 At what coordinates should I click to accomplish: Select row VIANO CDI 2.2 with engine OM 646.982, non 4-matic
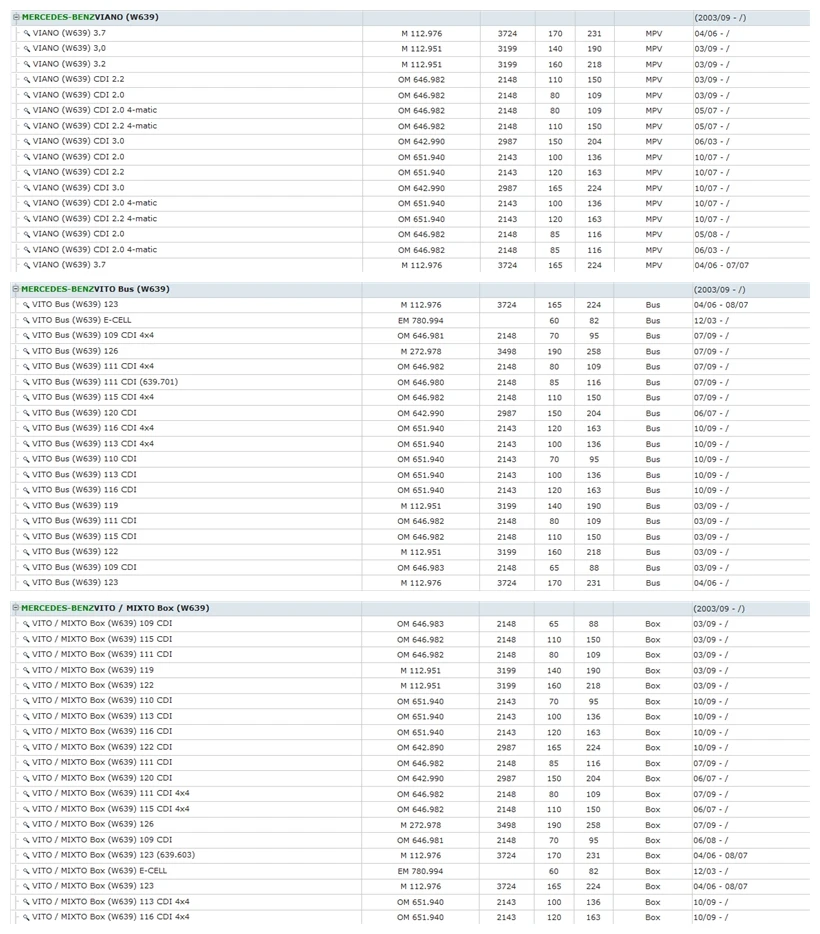click(410, 80)
